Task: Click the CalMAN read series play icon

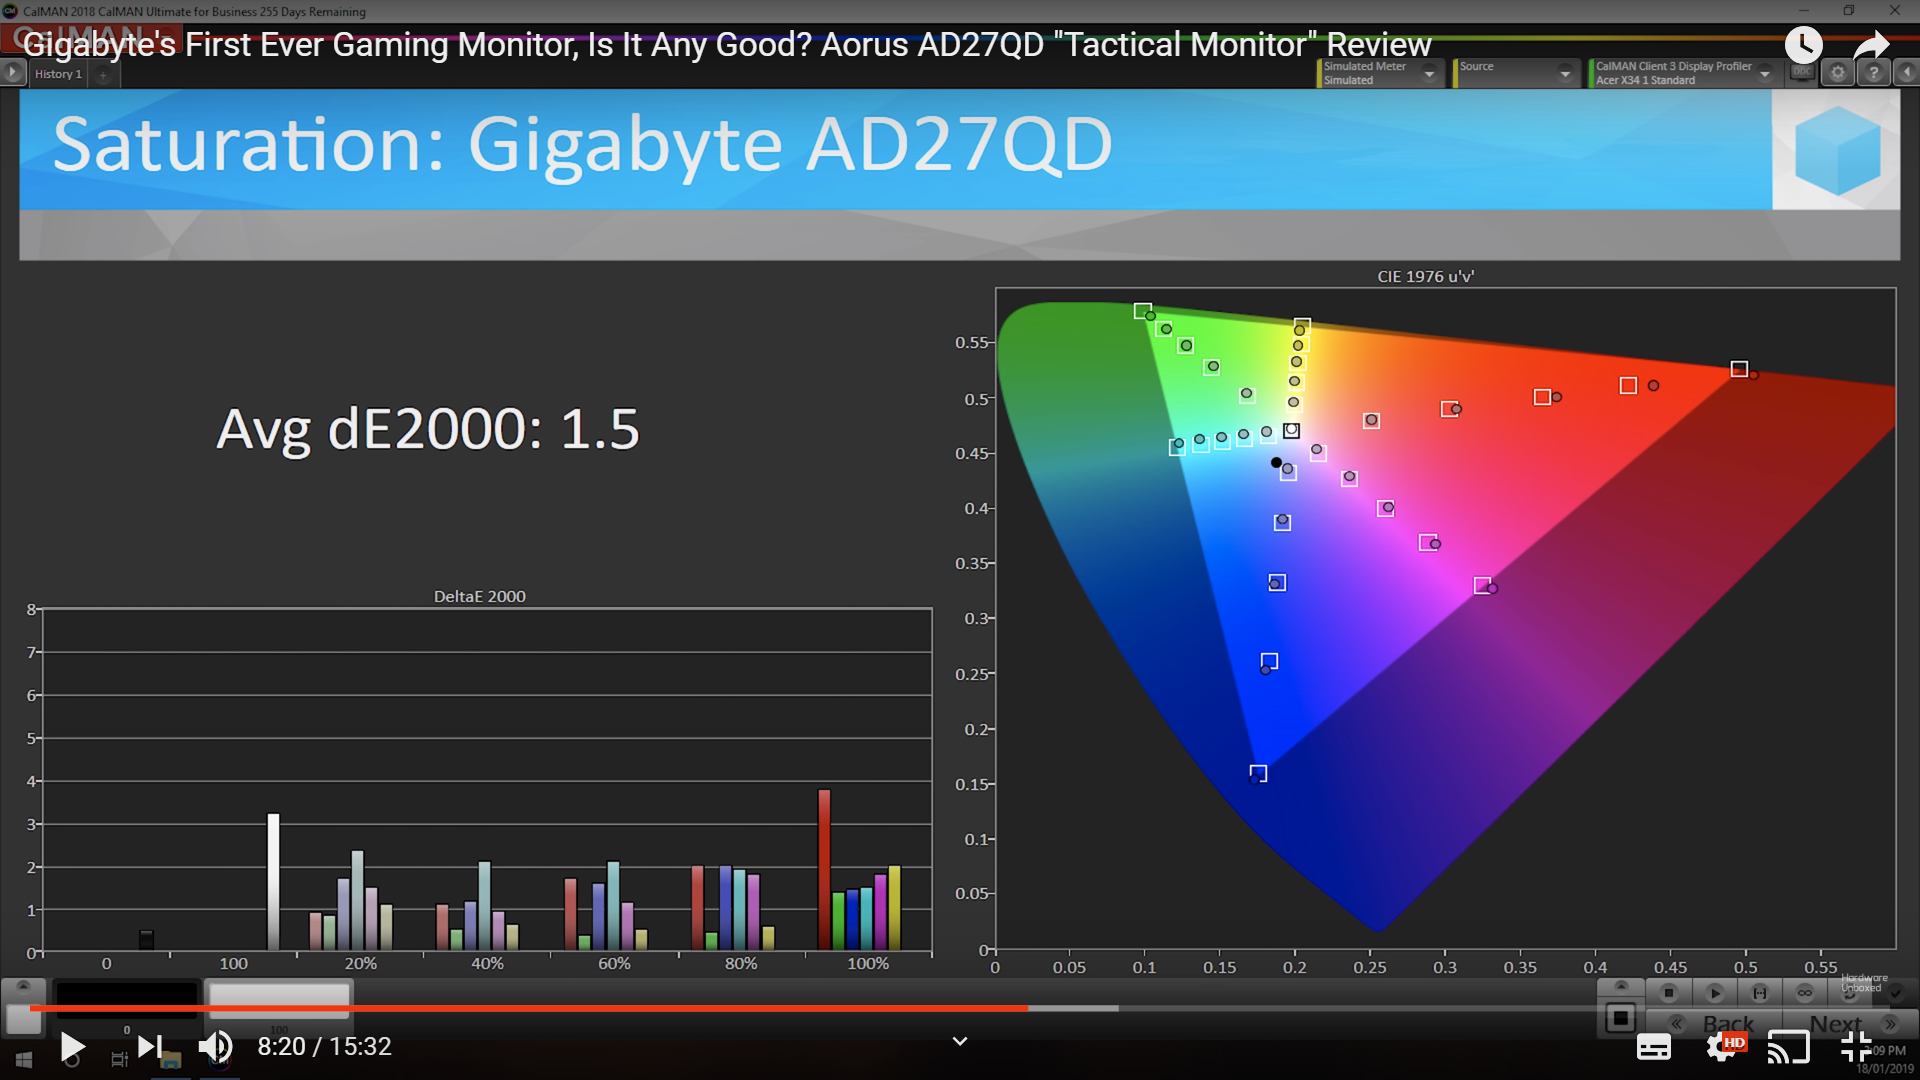Action: 1714,993
